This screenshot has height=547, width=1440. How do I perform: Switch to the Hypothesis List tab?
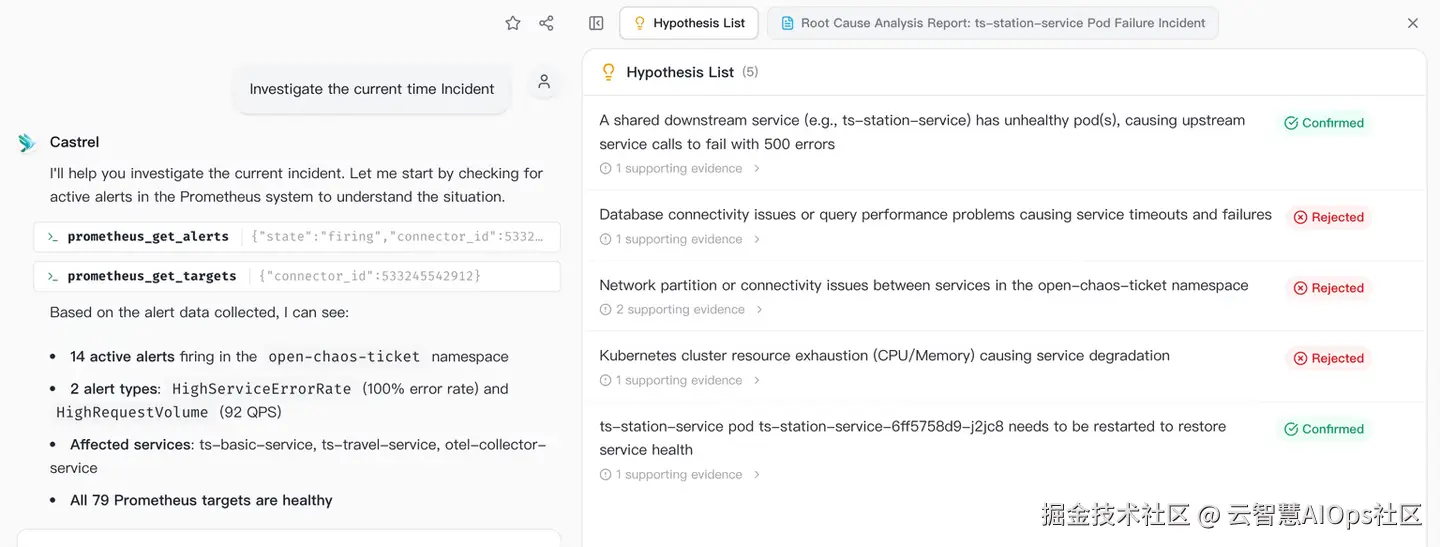pyautogui.click(x=689, y=23)
